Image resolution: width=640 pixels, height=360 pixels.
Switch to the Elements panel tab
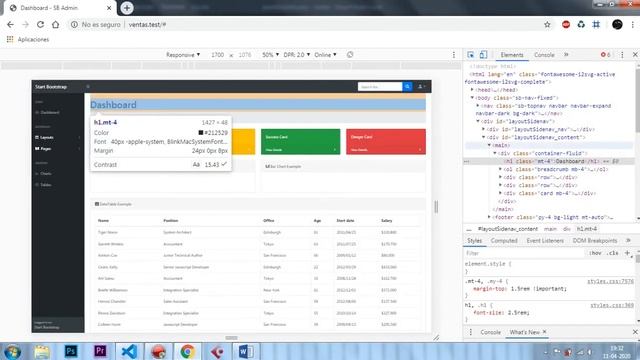512,55
